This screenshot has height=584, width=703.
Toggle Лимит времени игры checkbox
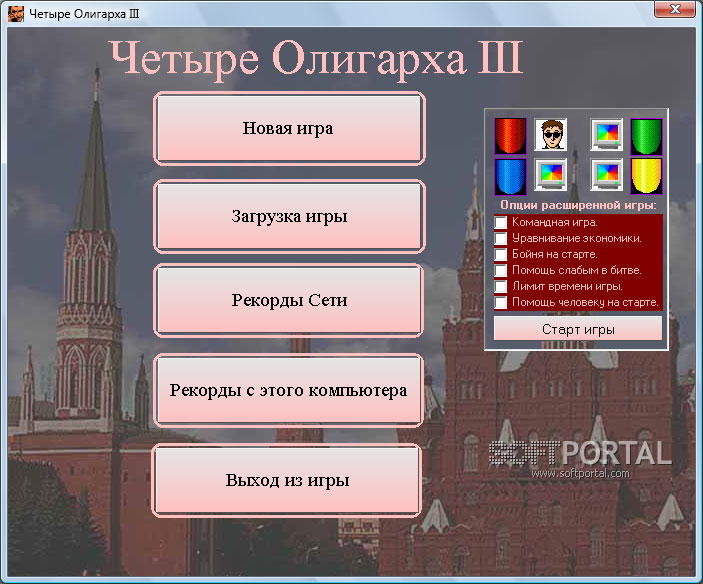pyautogui.click(x=500, y=286)
